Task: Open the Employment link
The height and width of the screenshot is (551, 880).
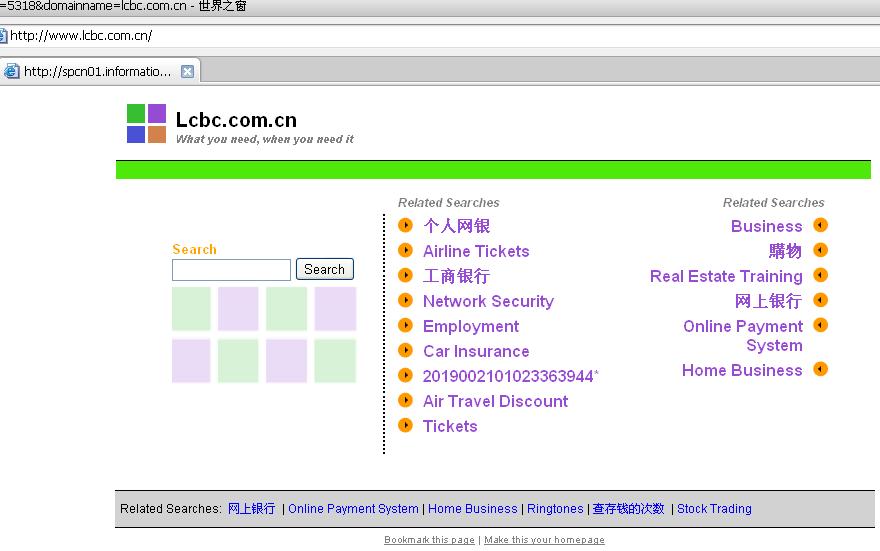Action: (x=471, y=327)
